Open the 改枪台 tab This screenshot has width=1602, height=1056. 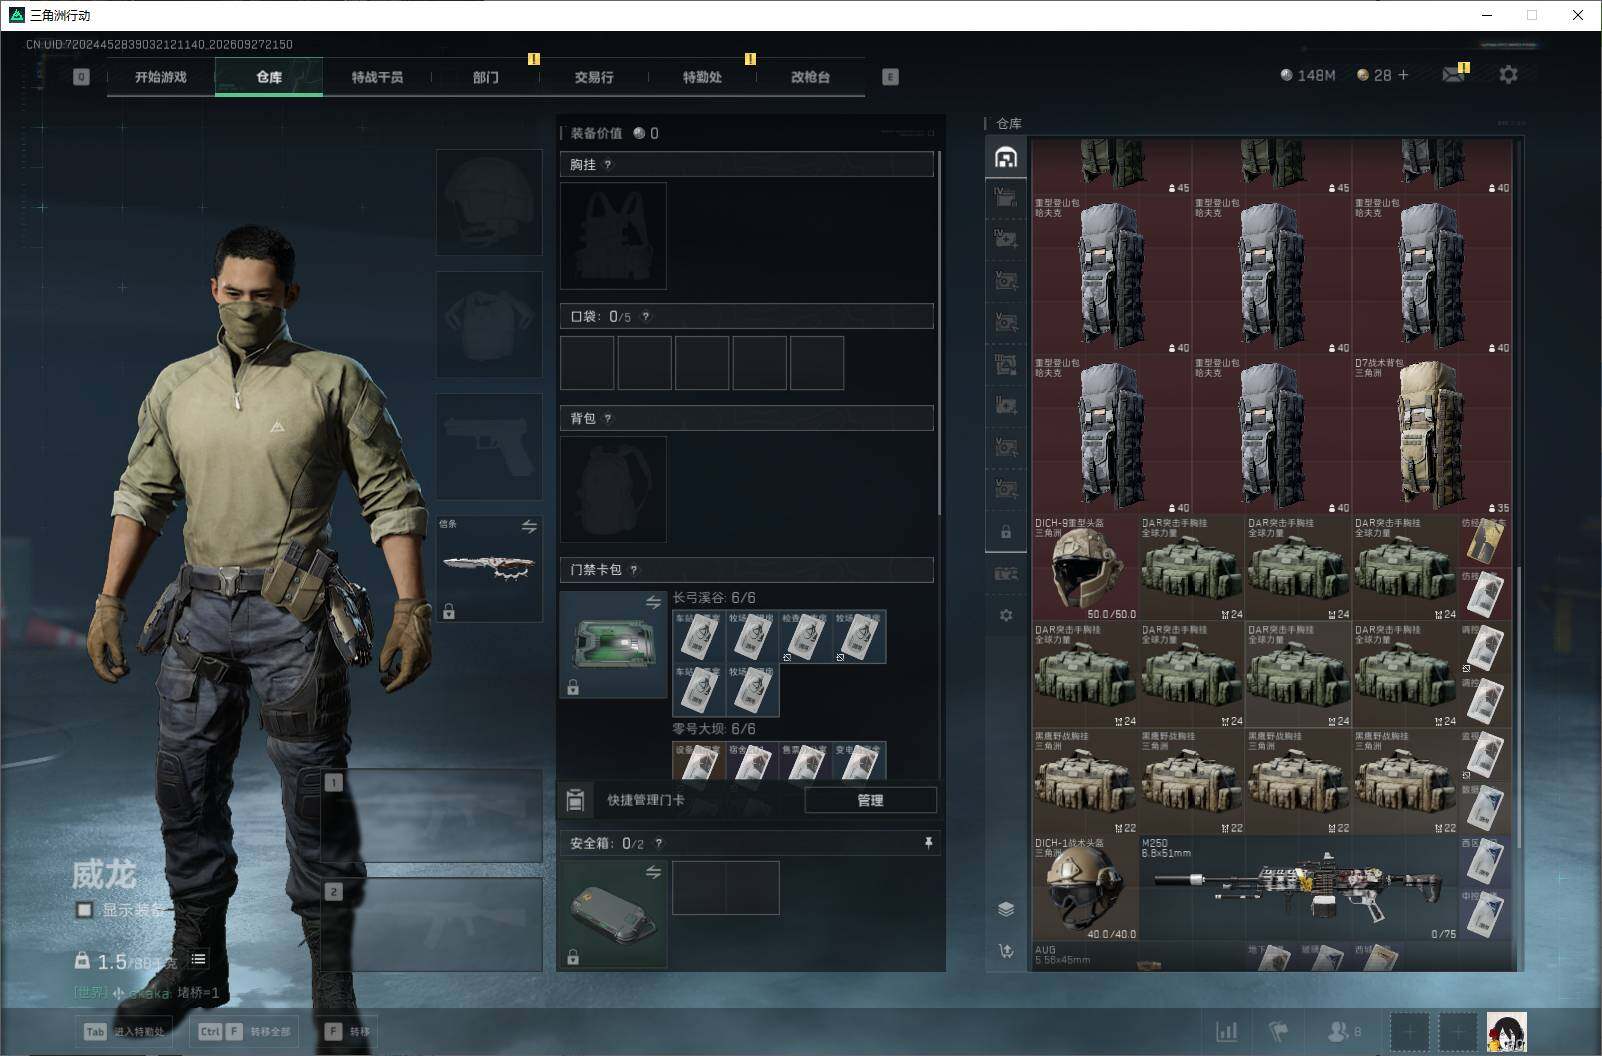810,77
